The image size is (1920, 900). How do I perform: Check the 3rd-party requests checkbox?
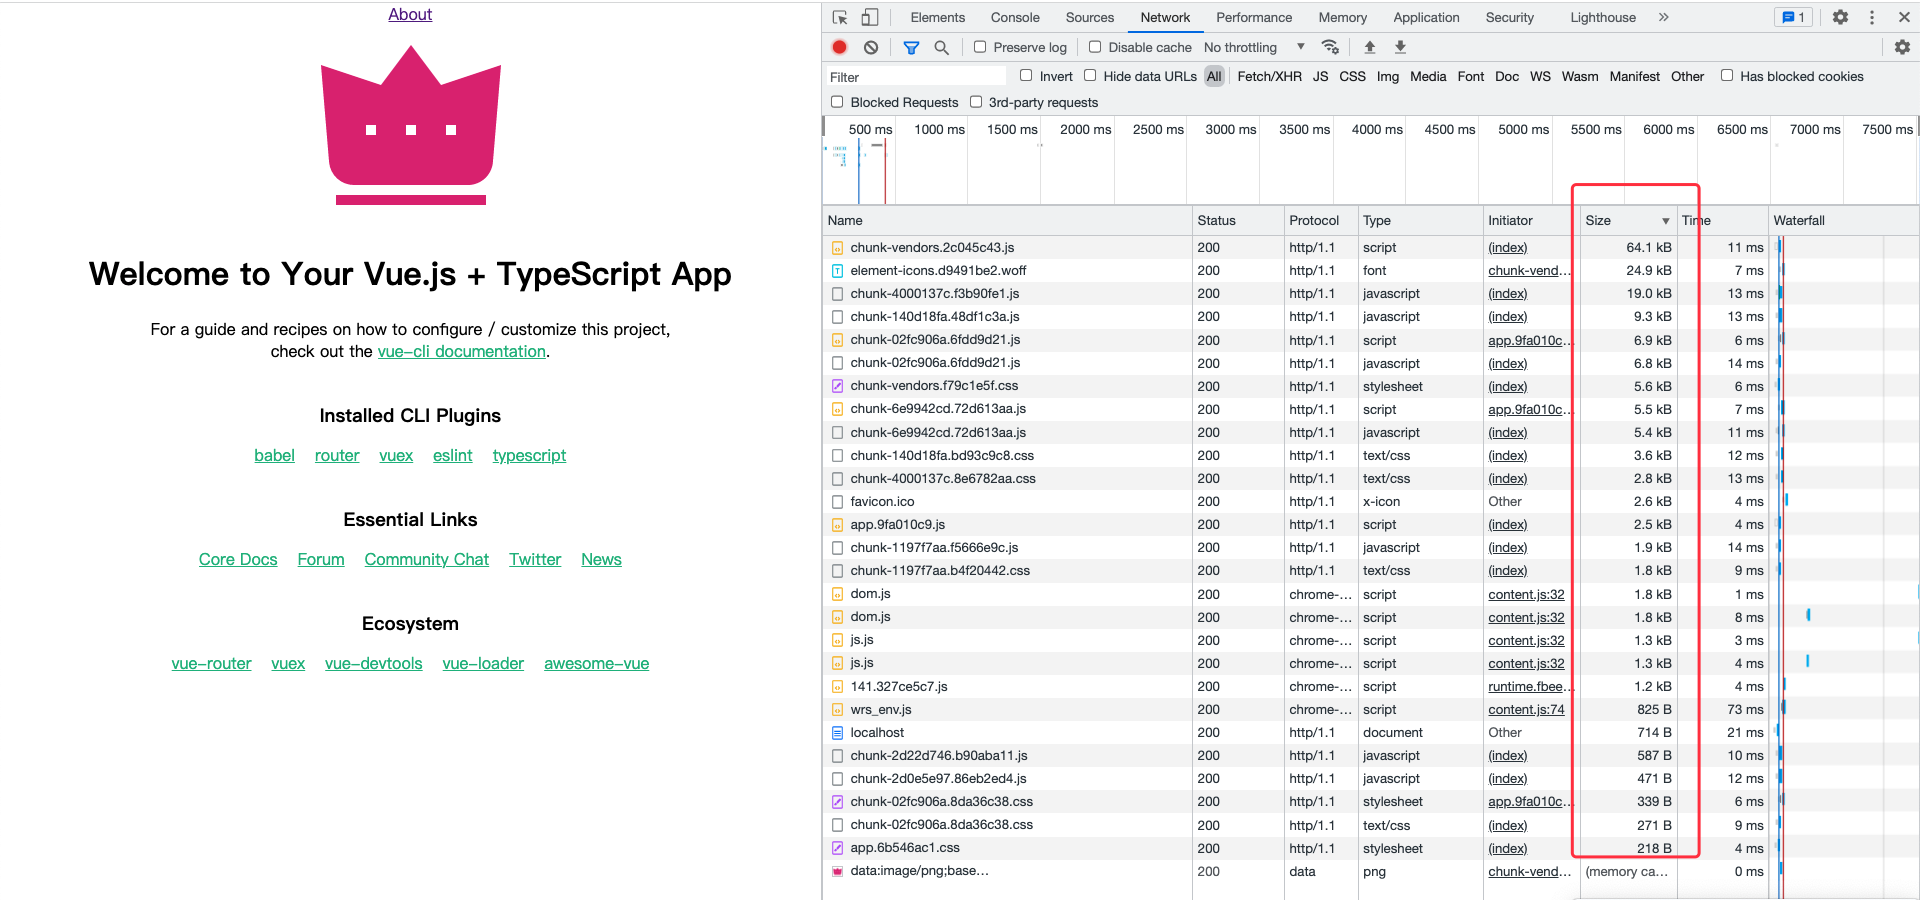pos(976,102)
